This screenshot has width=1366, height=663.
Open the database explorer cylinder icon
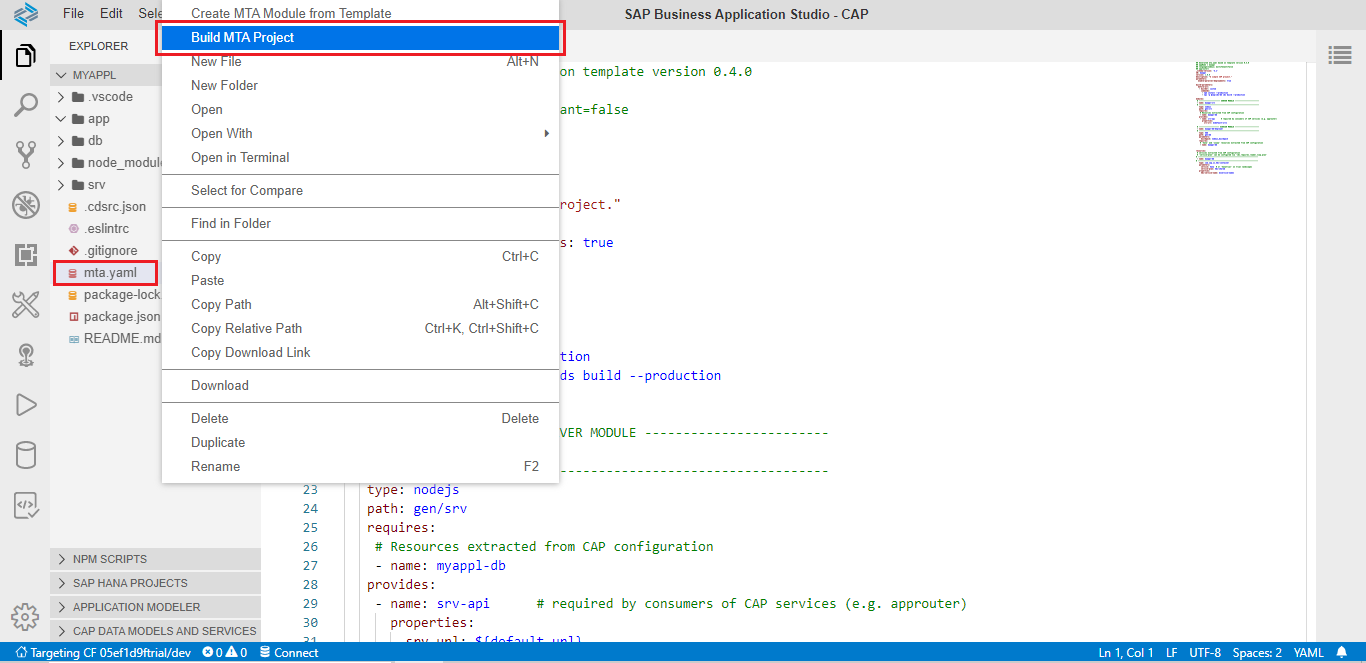click(x=26, y=456)
